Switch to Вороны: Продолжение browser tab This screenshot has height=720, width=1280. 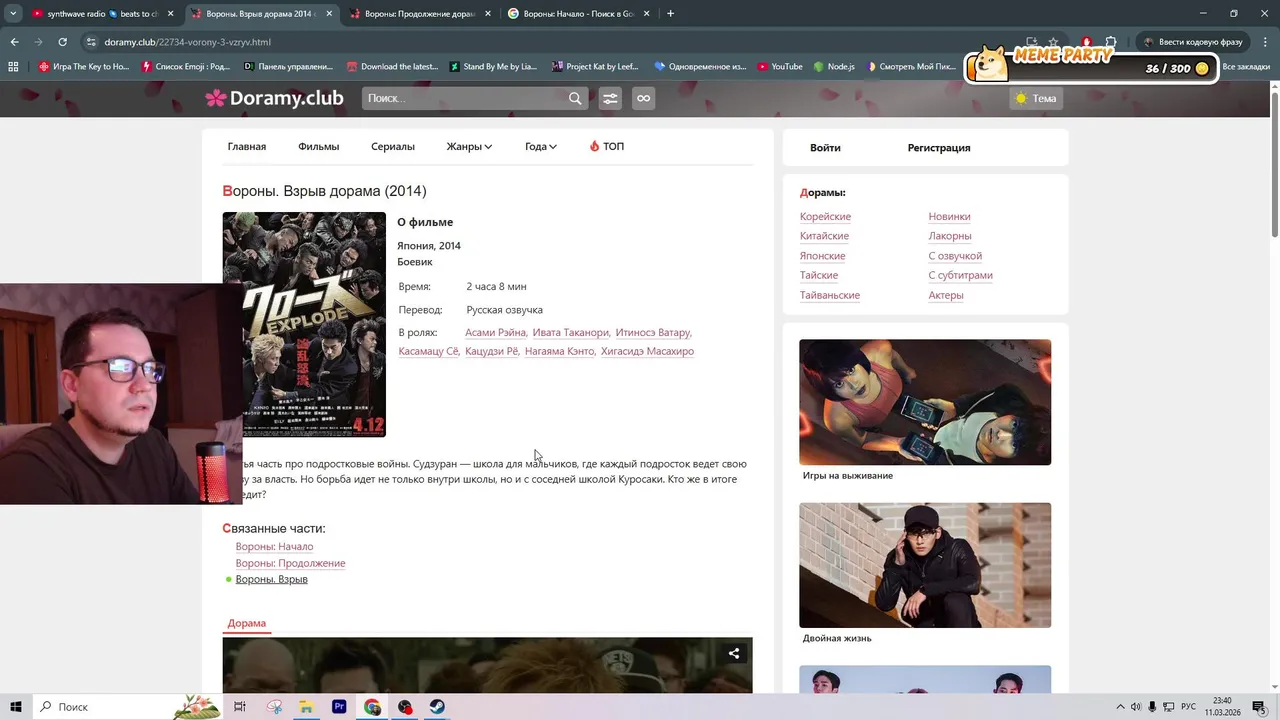pos(420,14)
